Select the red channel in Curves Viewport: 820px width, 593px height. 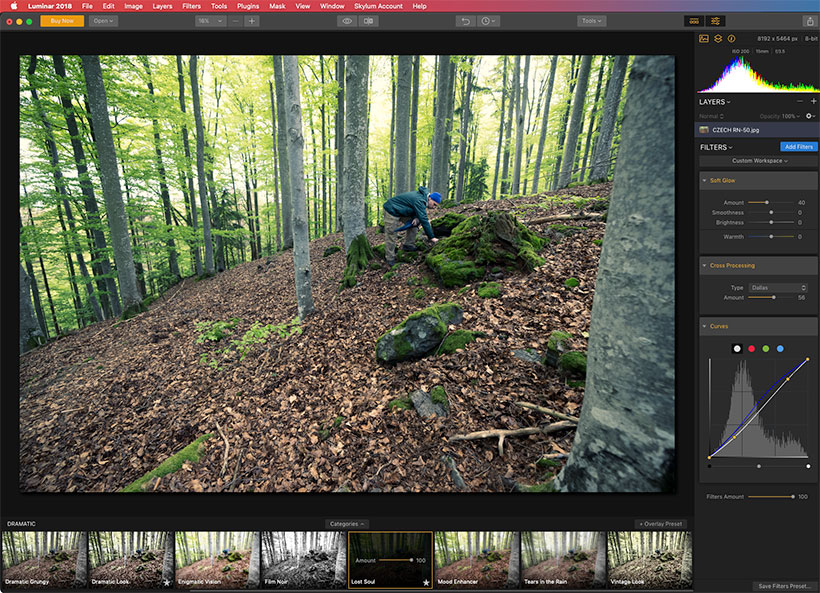(751, 349)
